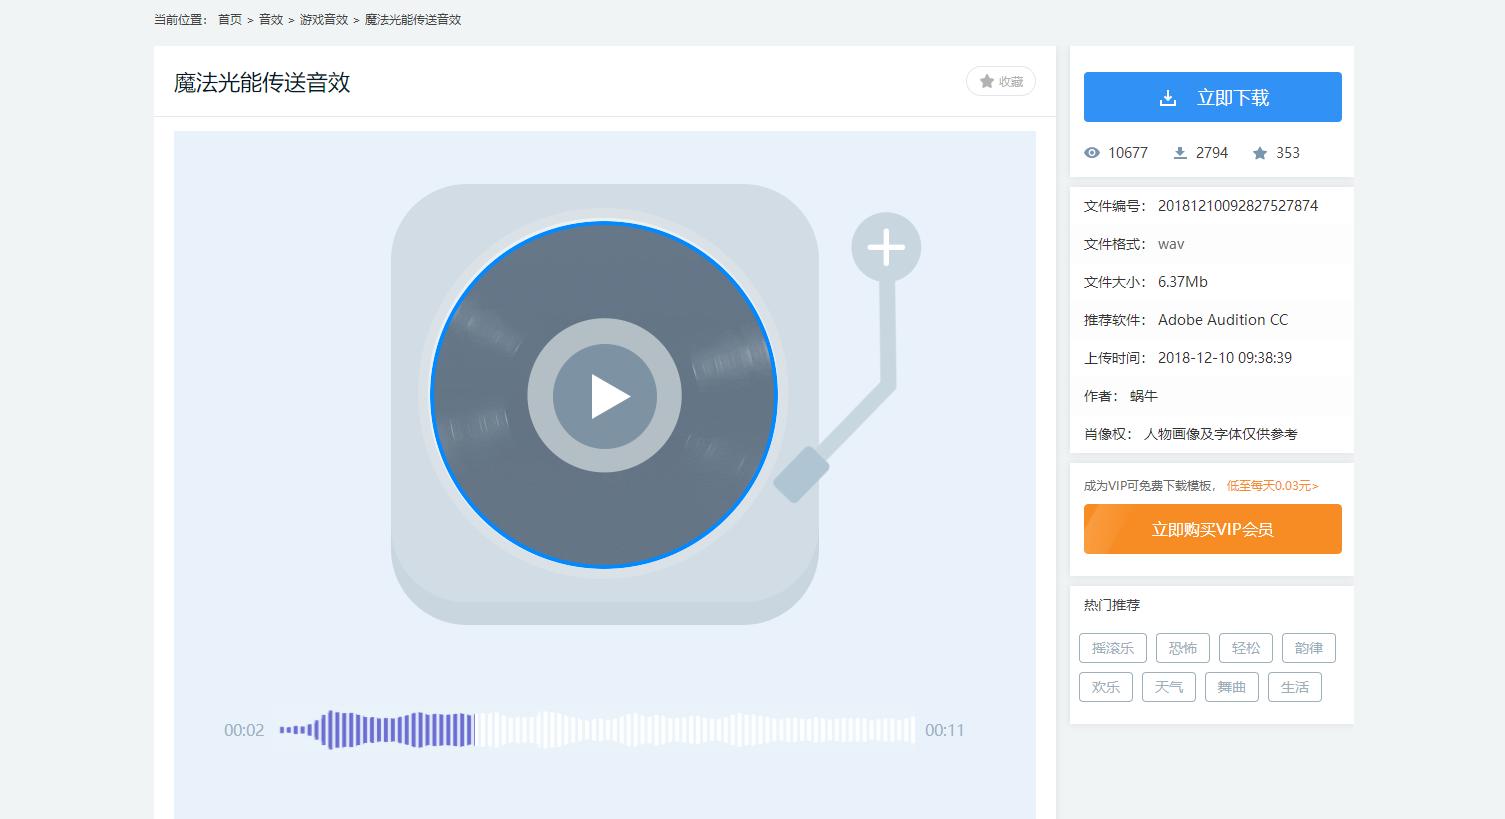Click the orange 立即购买VIP会员 button
This screenshot has width=1505, height=819.
[x=1212, y=529]
